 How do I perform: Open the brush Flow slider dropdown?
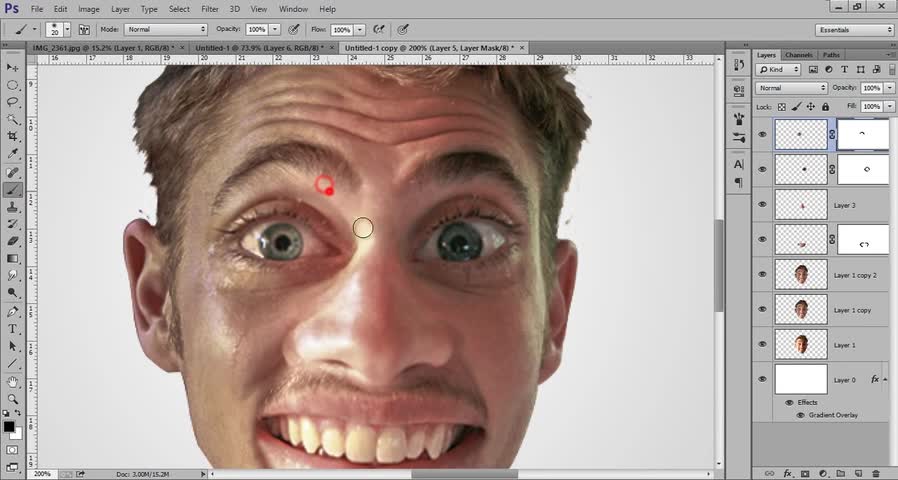pyautogui.click(x=360, y=29)
